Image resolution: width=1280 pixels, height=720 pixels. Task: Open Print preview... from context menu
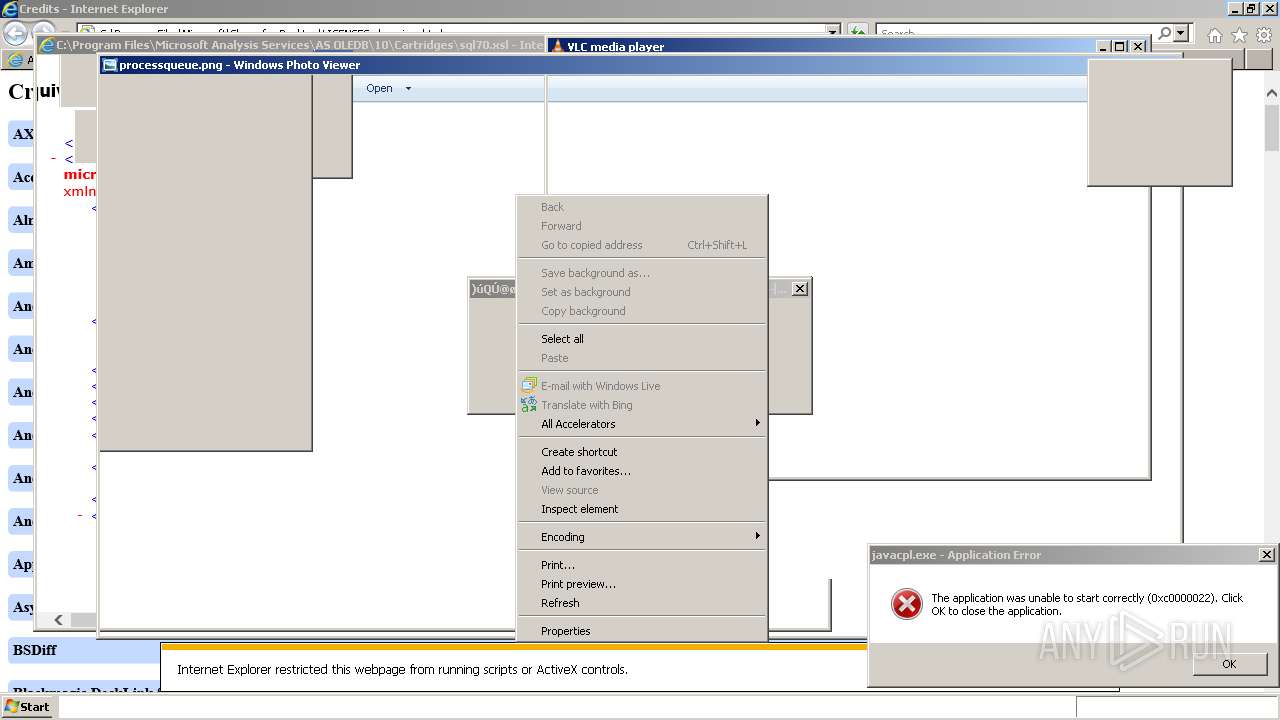641,584
